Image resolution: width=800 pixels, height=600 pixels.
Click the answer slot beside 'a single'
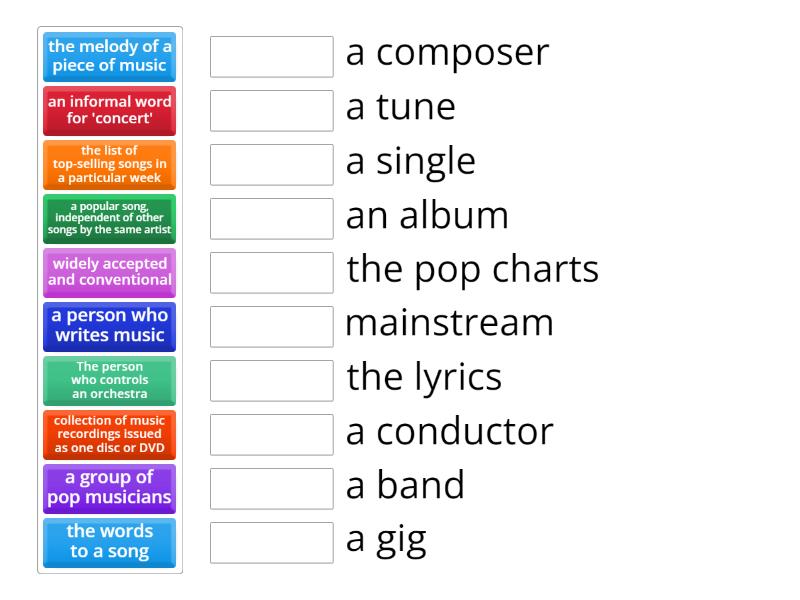pos(271,165)
